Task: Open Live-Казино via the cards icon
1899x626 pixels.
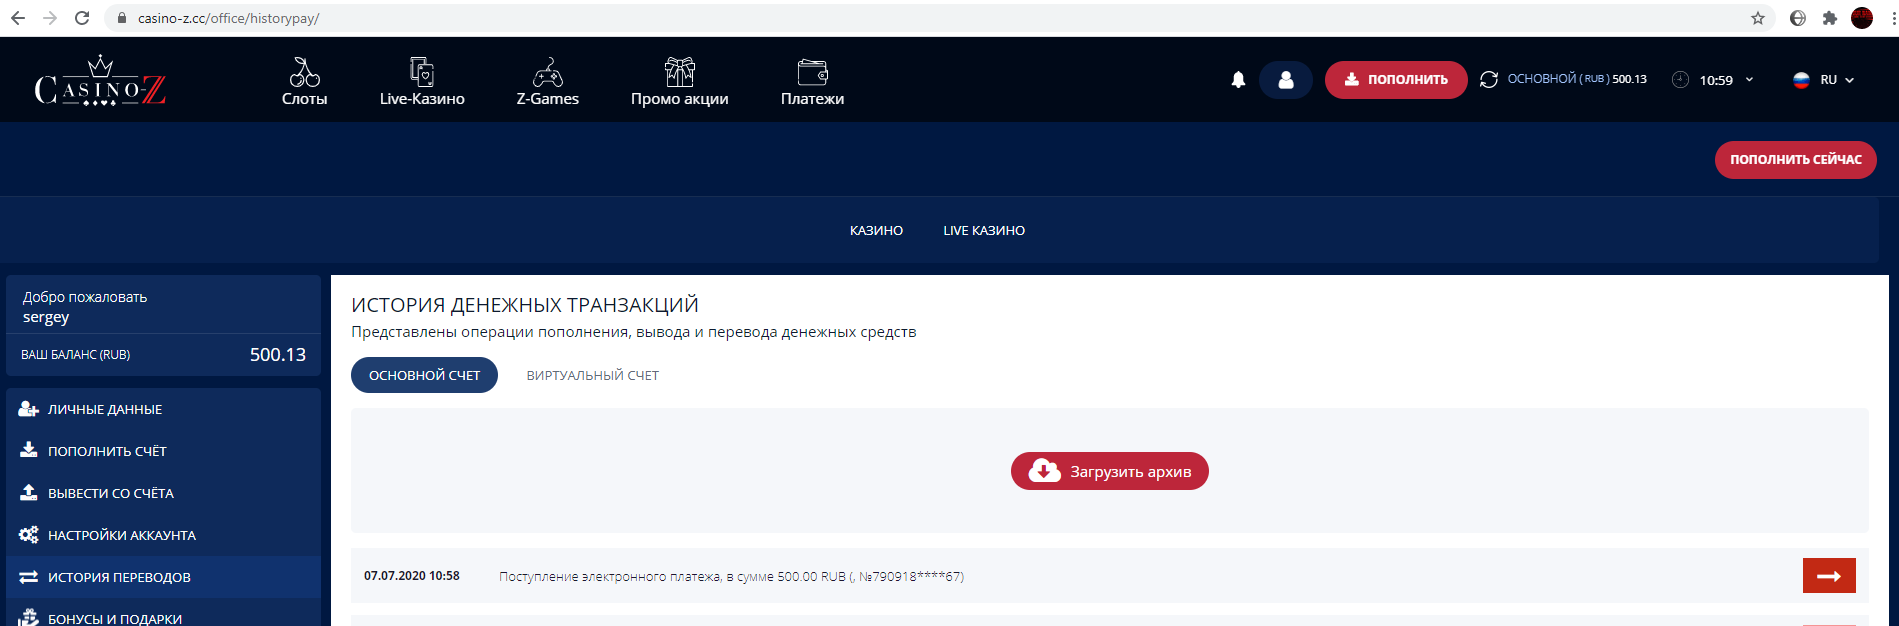Action: pyautogui.click(x=422, y=72)
